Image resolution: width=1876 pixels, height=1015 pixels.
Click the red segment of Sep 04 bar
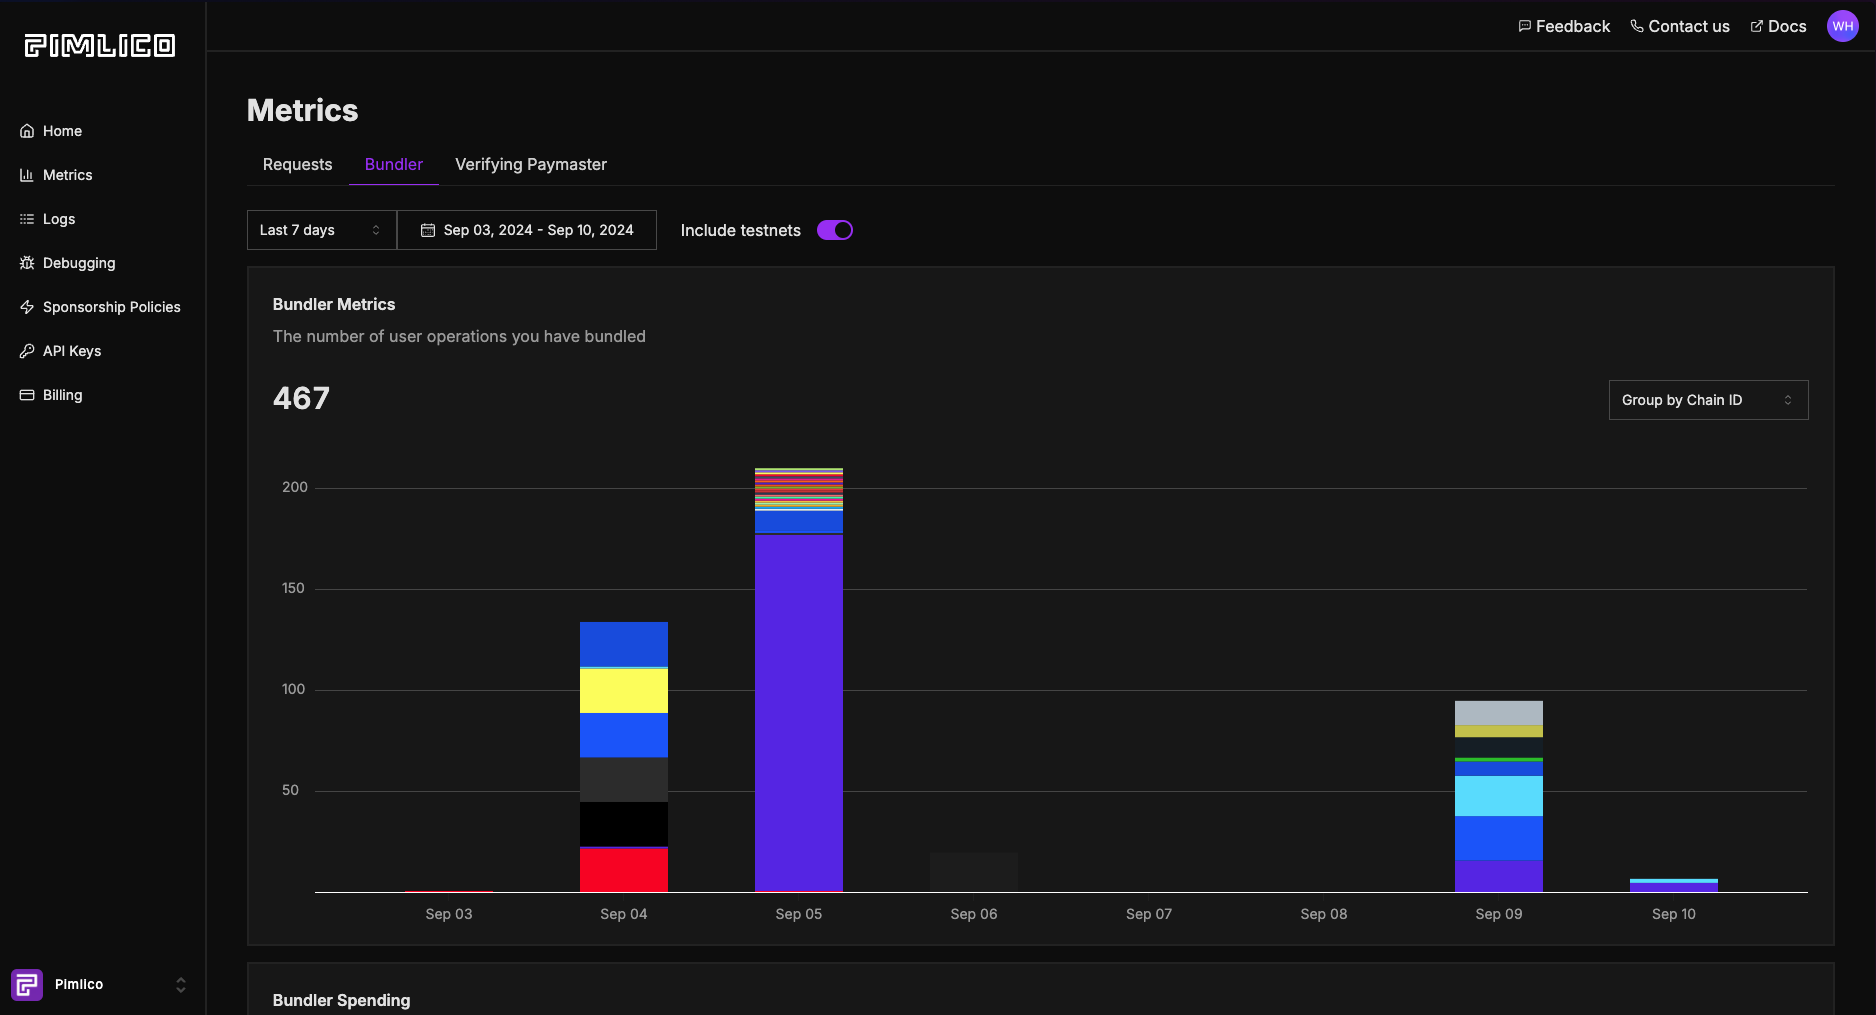[x=624, y=870]
